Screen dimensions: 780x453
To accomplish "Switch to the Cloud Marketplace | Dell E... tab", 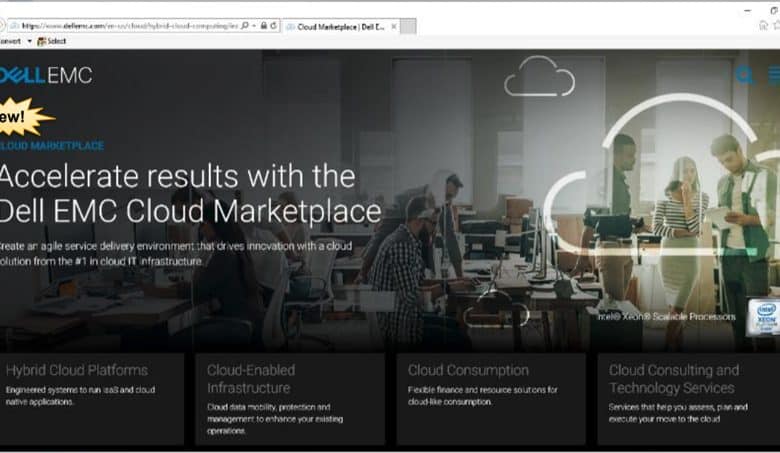I will [341, 27].
